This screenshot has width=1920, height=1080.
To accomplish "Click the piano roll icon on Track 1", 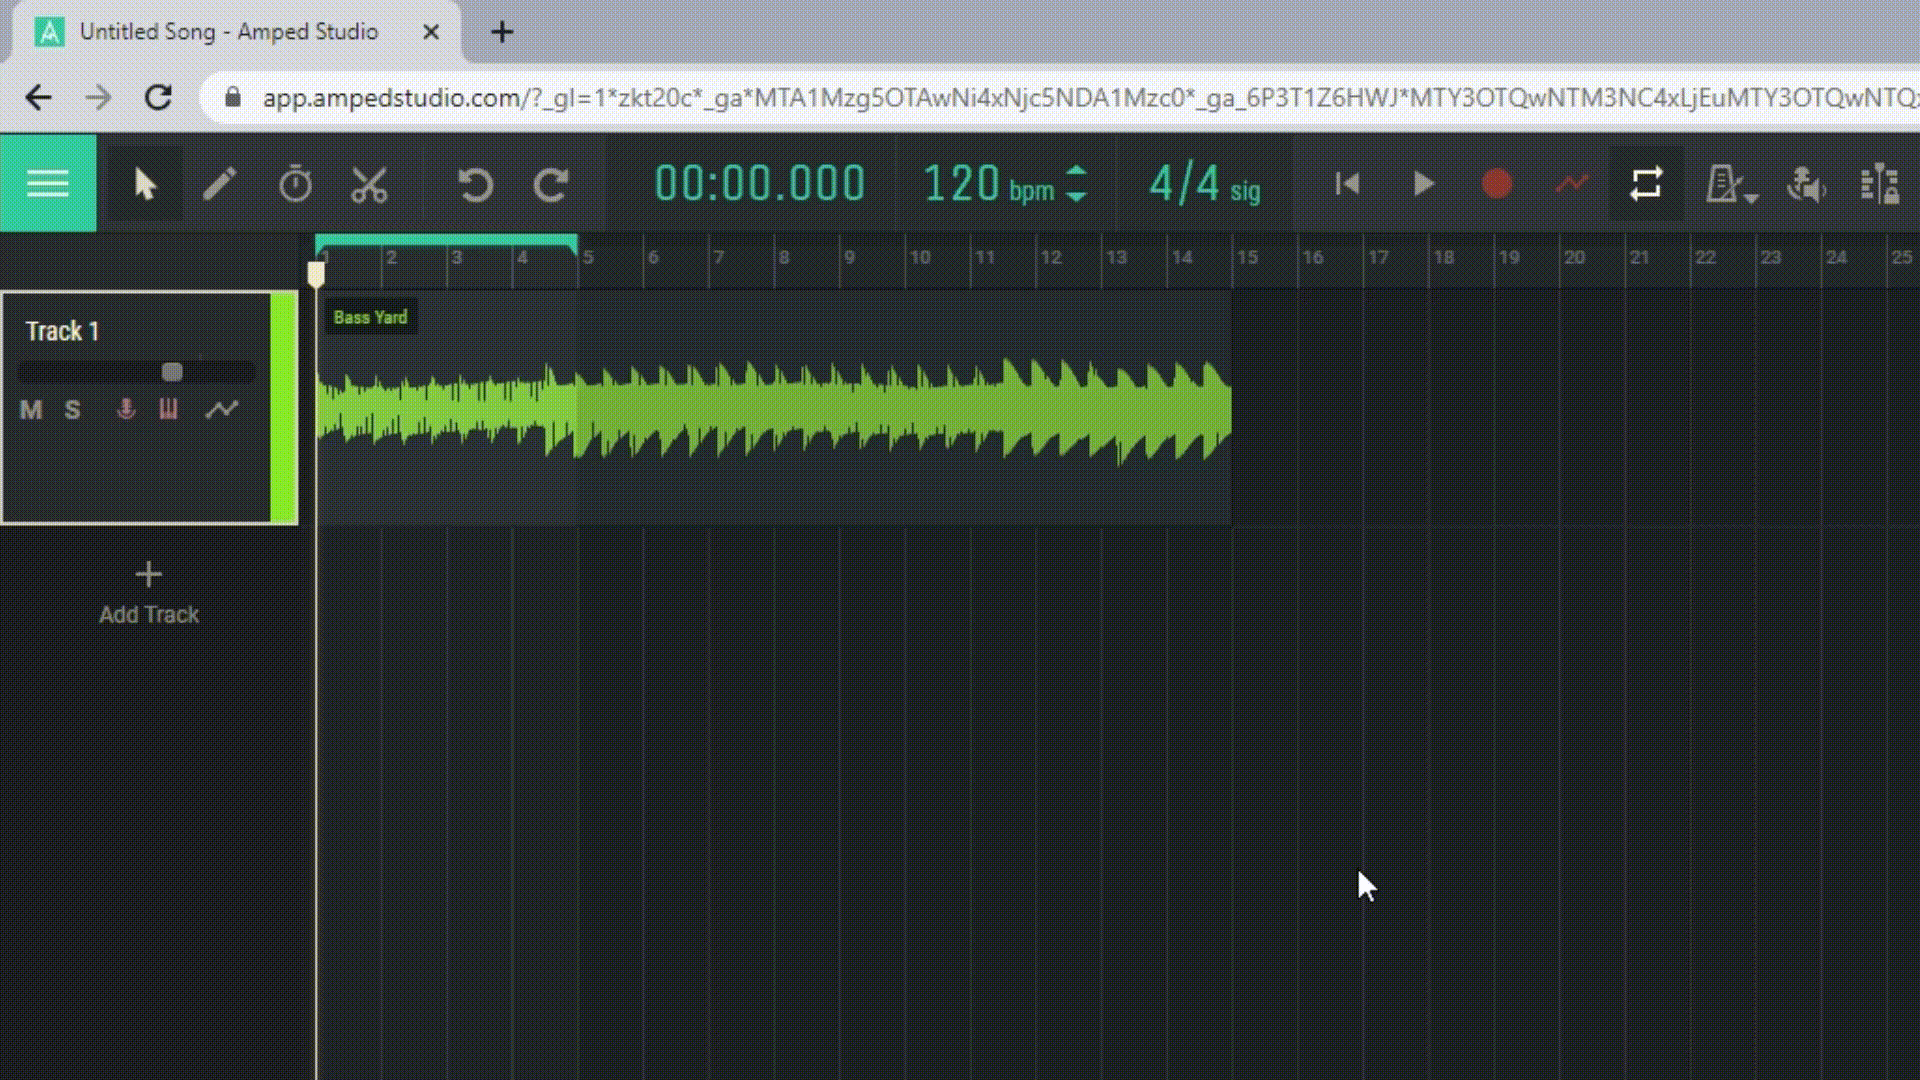I will (168, 409).
